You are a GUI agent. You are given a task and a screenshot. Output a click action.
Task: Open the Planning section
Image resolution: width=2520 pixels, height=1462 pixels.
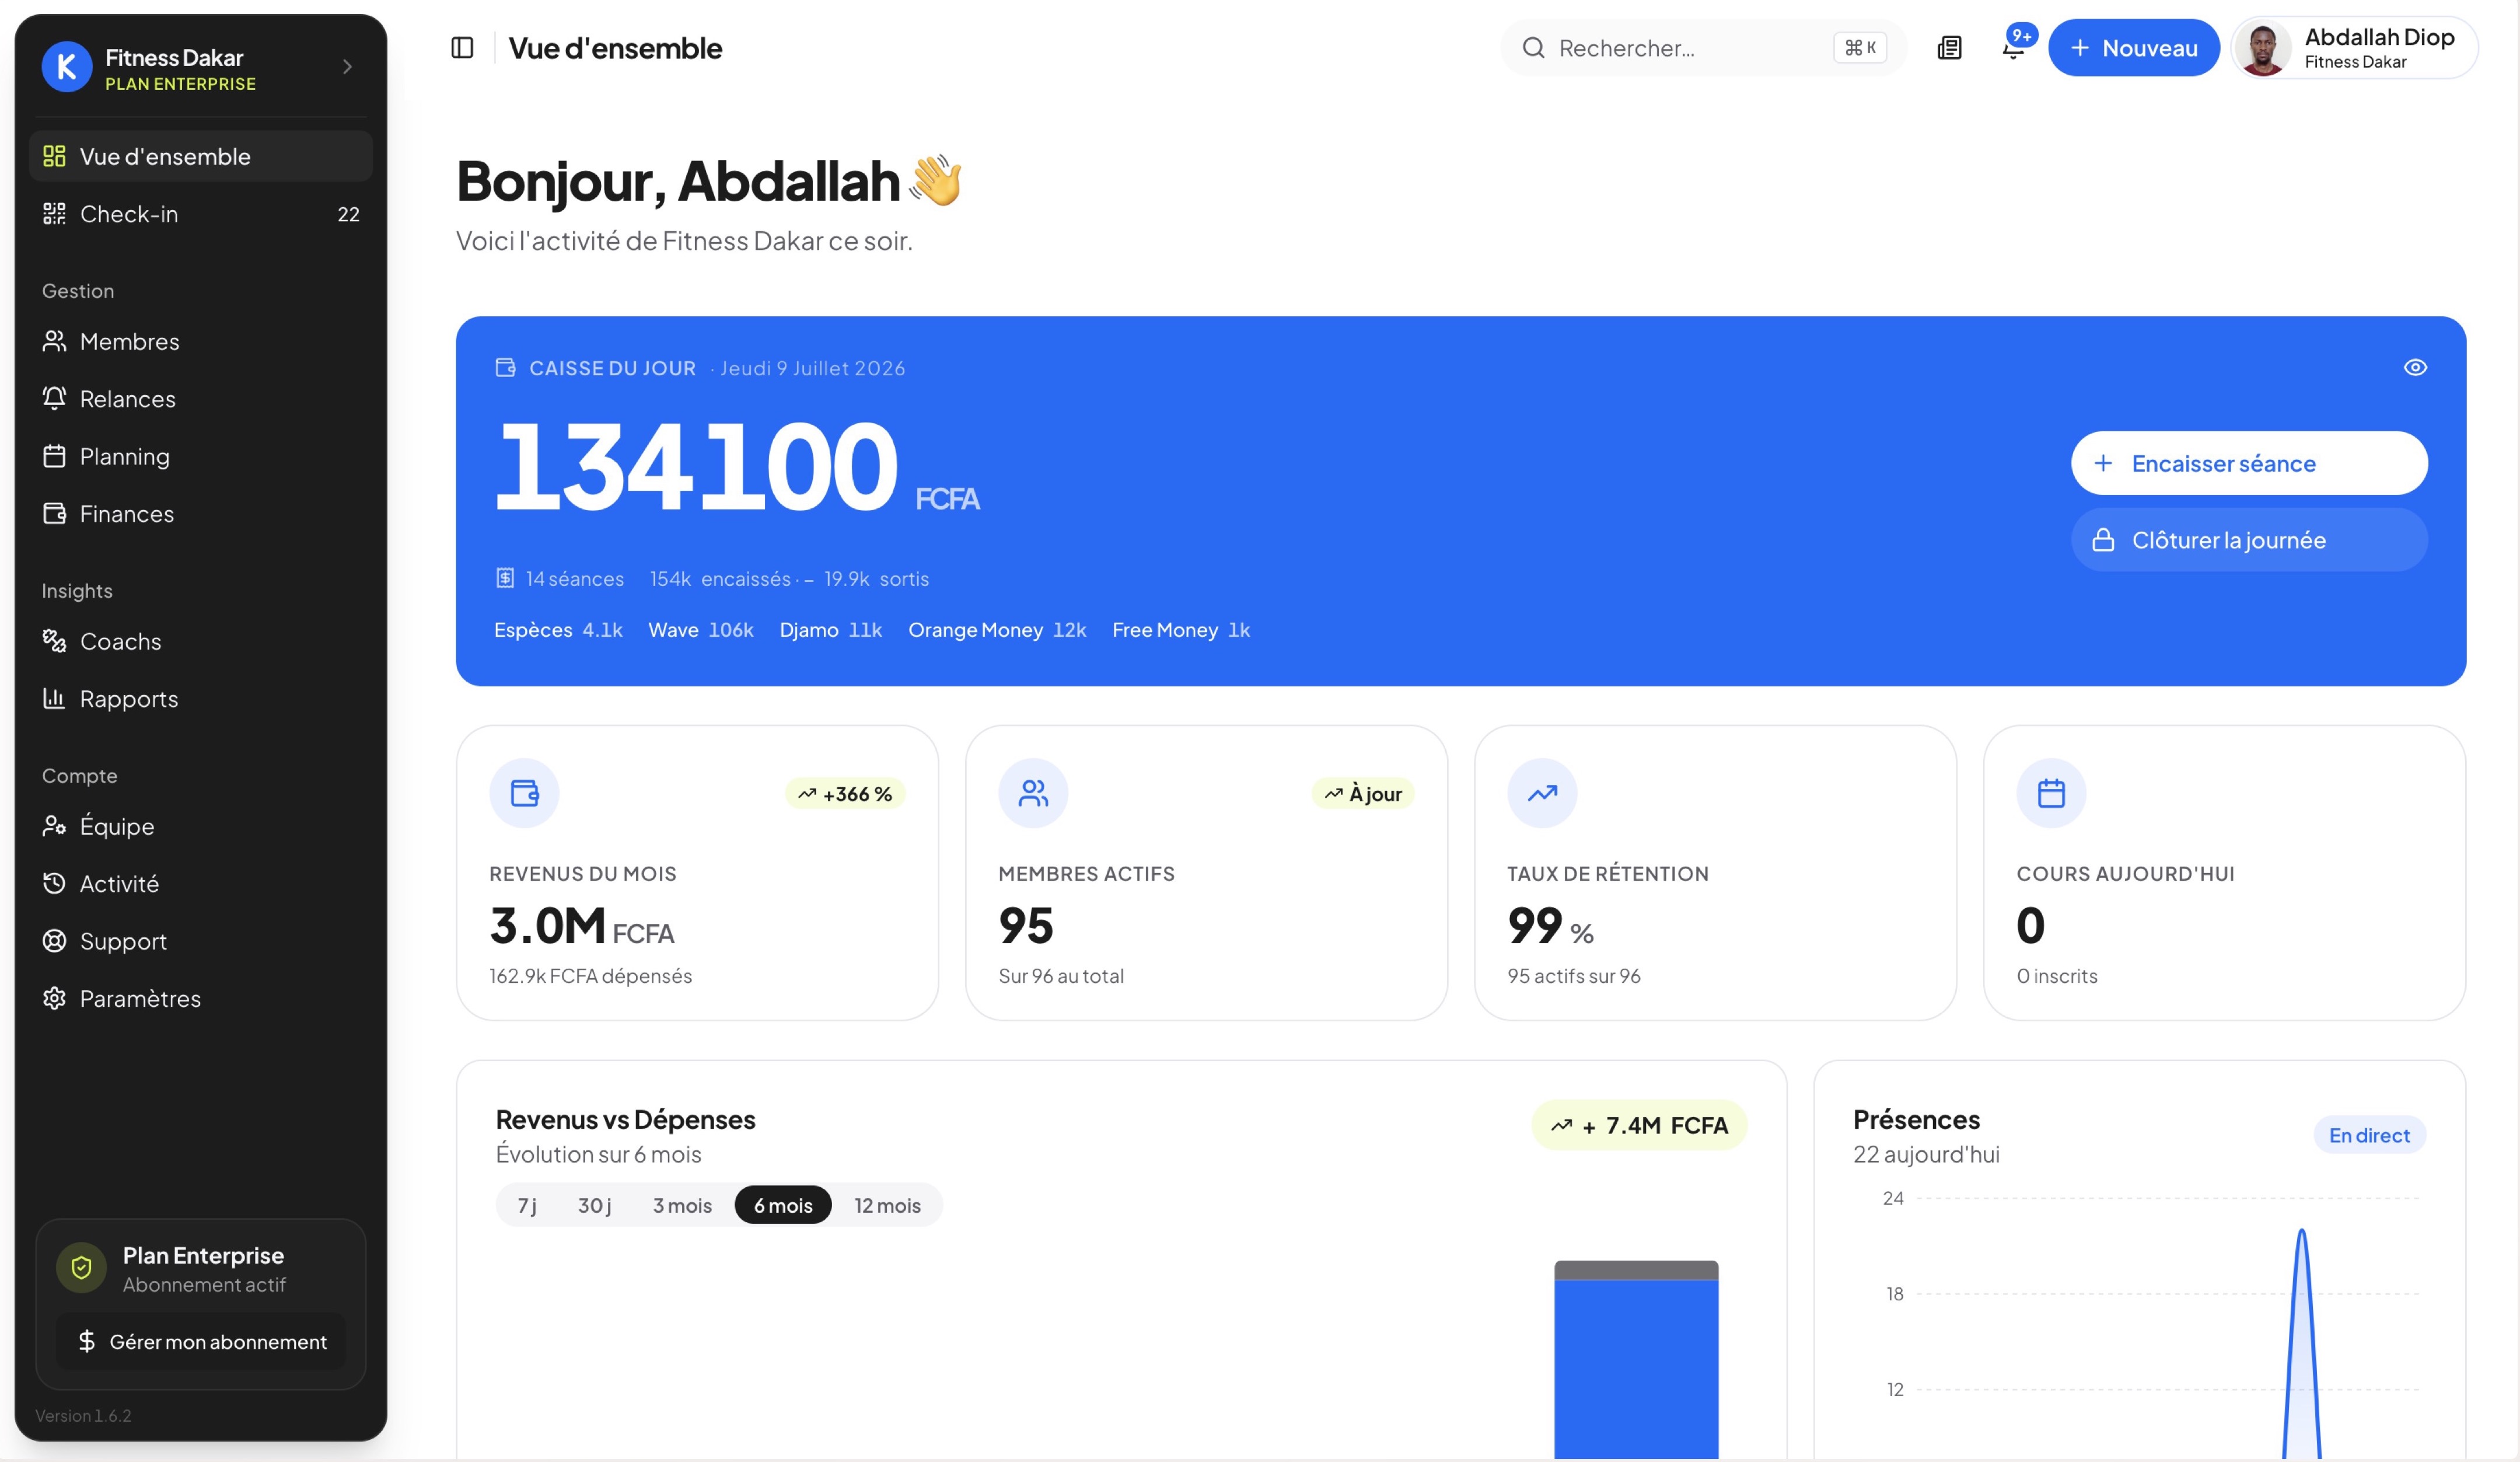[201, 456]
